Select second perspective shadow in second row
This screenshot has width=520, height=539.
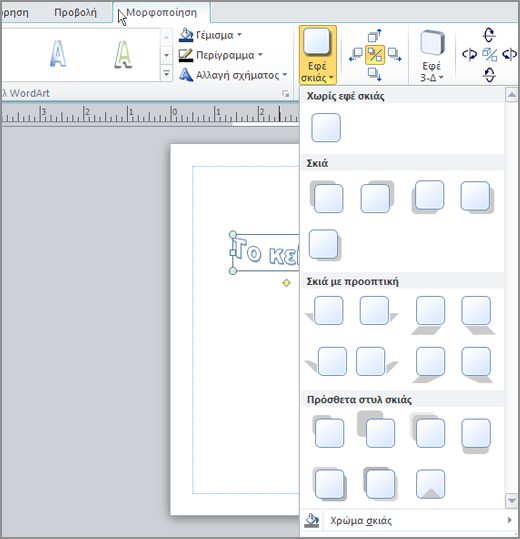376,361
